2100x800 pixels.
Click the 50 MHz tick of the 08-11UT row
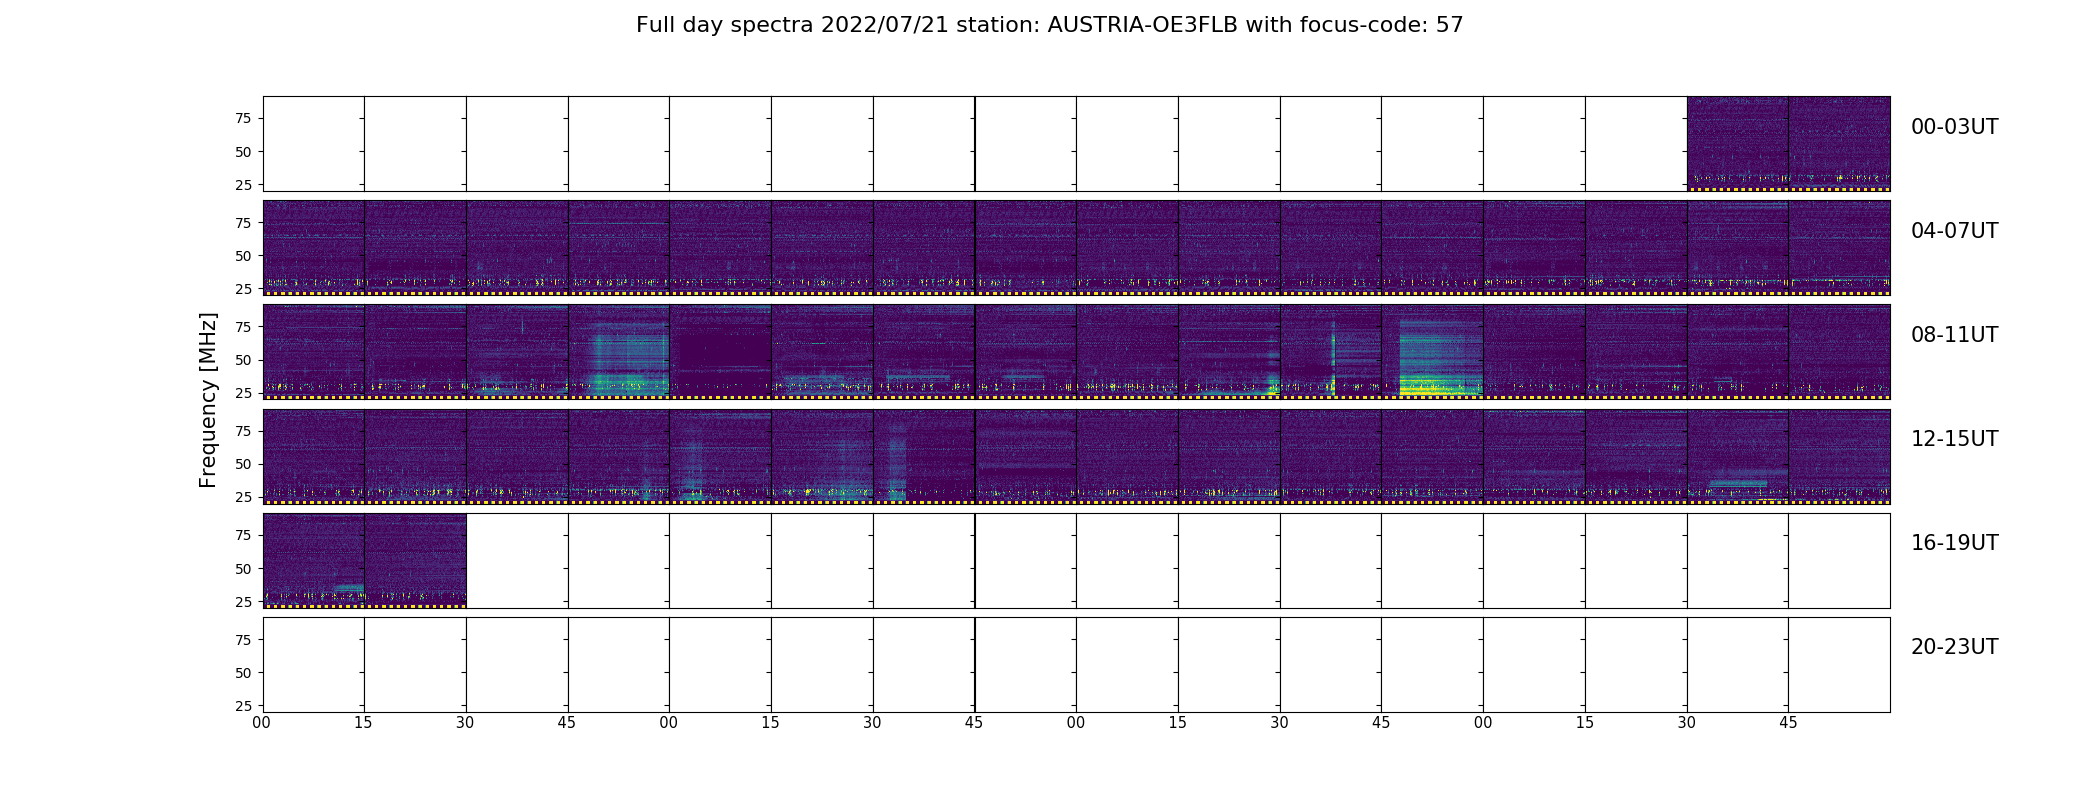242,360
